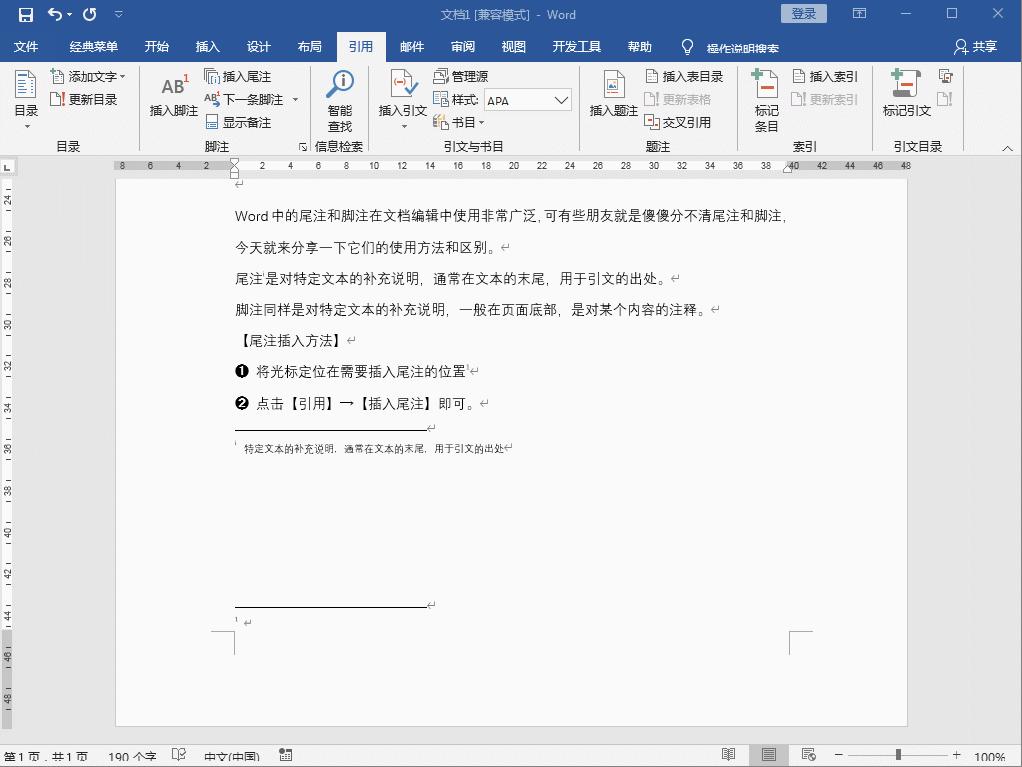
Task: Click the 190 个字 word count
Action: click(132, 757)
